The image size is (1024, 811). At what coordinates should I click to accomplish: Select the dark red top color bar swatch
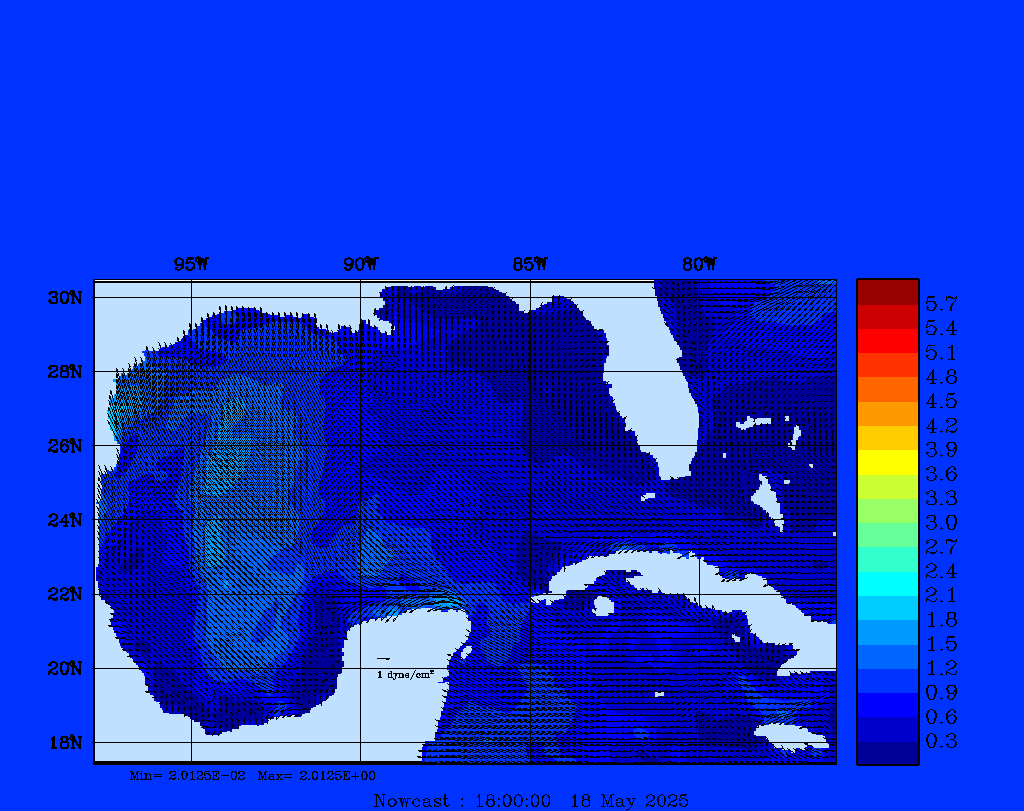tap(887, 291)
